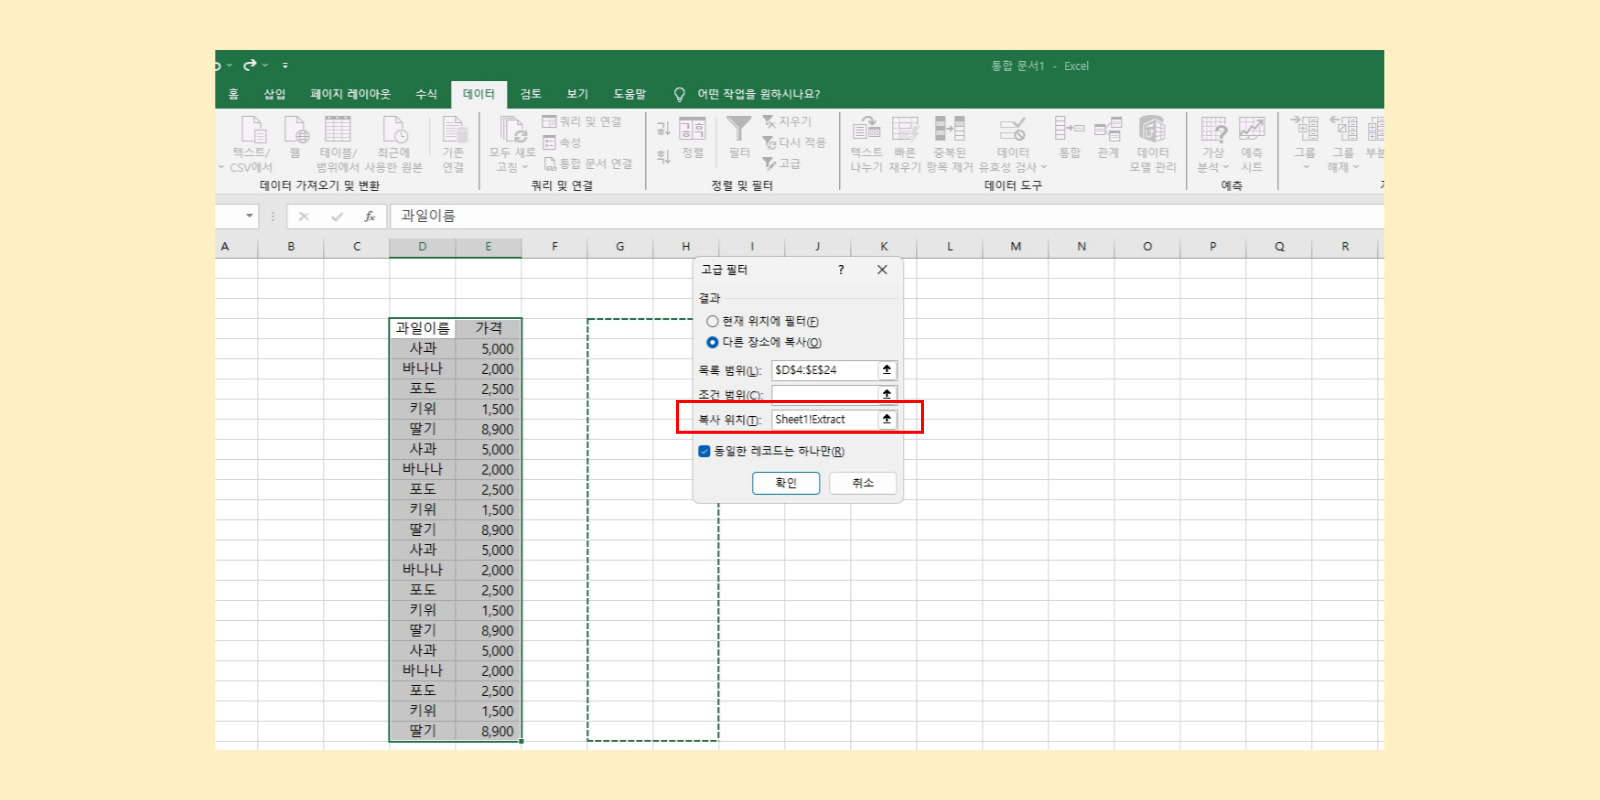
Task: Open Customize Quick Access Toolbar dropdown
Action: (x=285, y=65)
